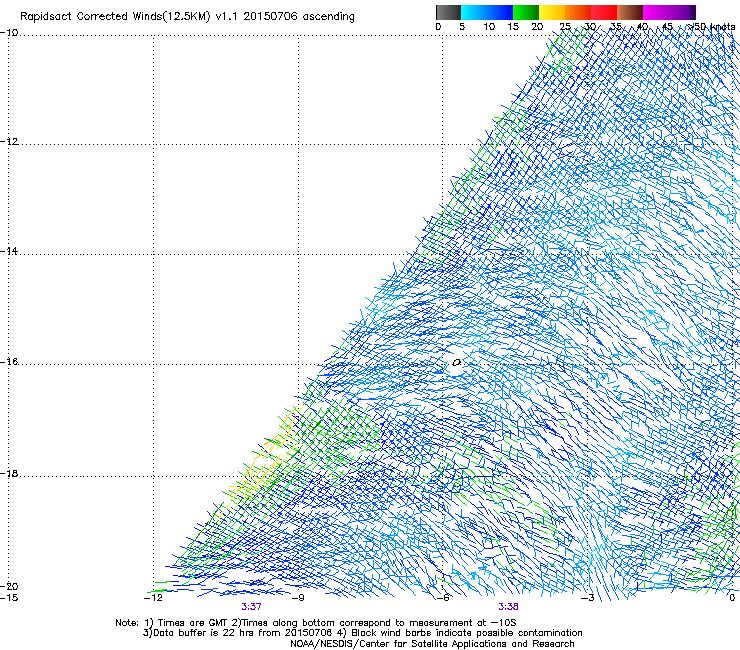Click the '-9' longitude axis label
This screenshot has width=740, height=650.
tap(298, 598)
